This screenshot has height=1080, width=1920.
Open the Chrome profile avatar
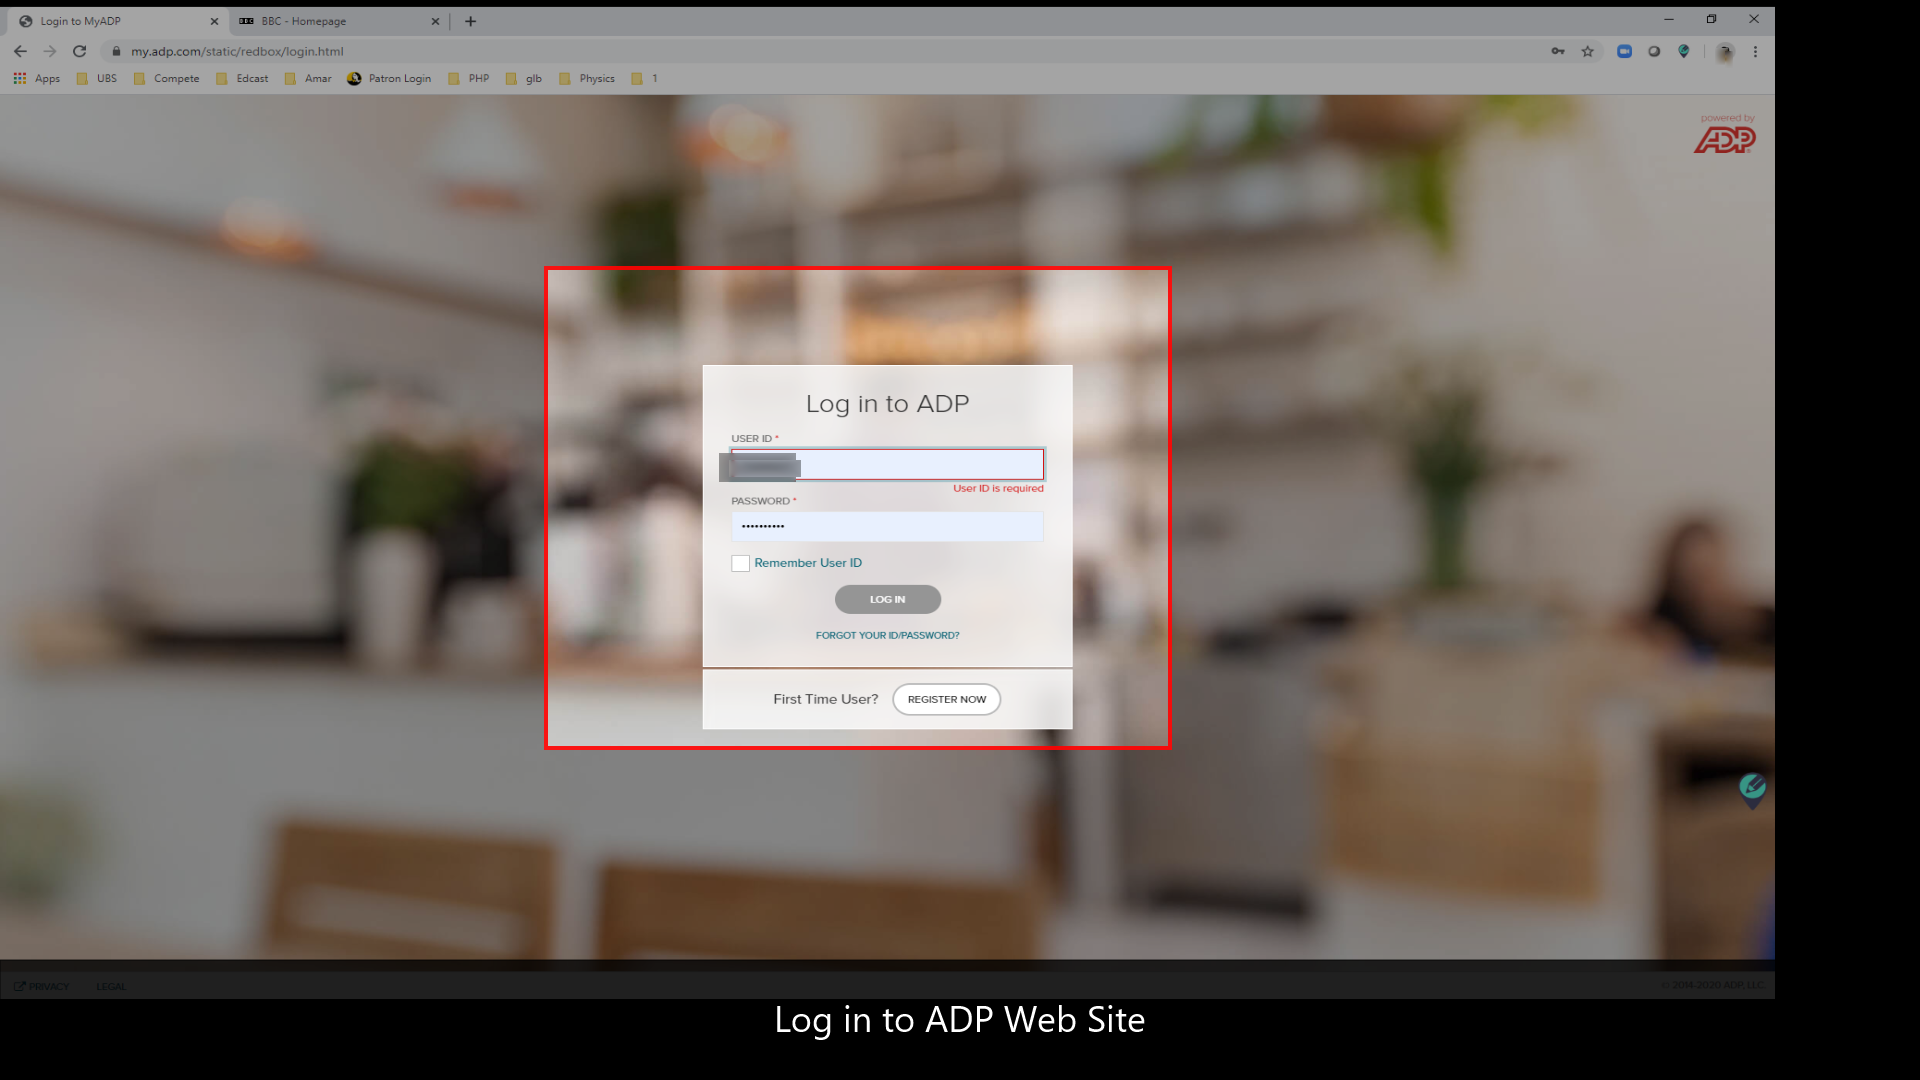pos(1725,52)
